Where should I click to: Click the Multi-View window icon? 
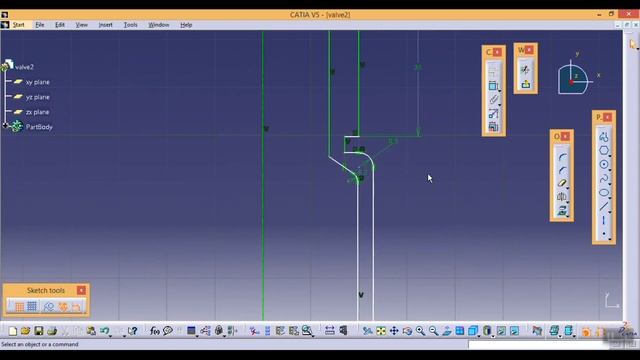pos(460,331)
